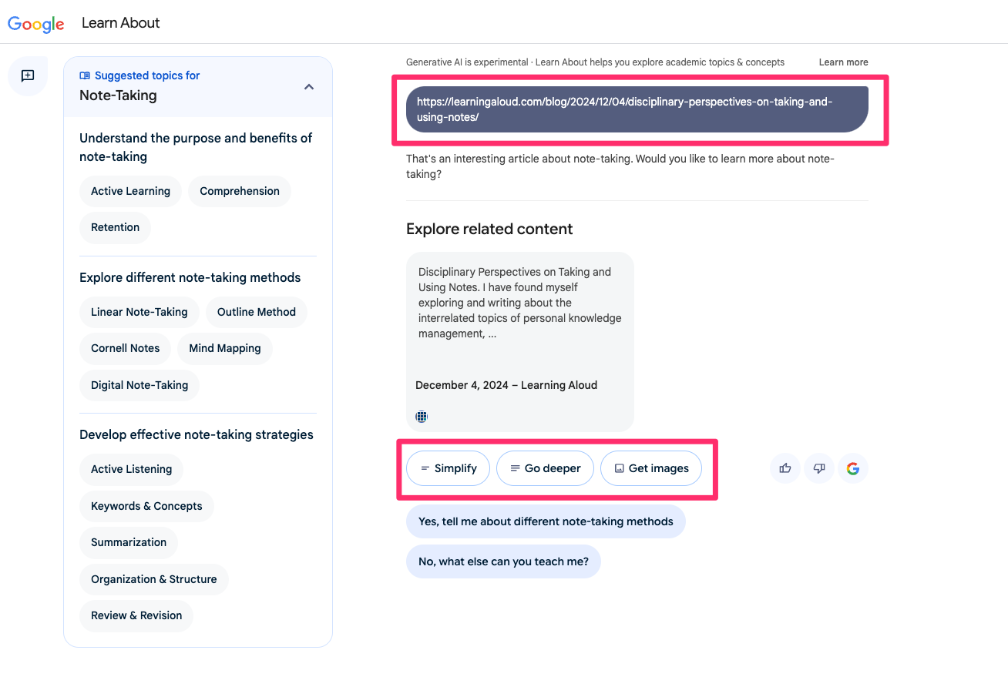
Task: Click the Google logo
Action: (x=36, y=24)
